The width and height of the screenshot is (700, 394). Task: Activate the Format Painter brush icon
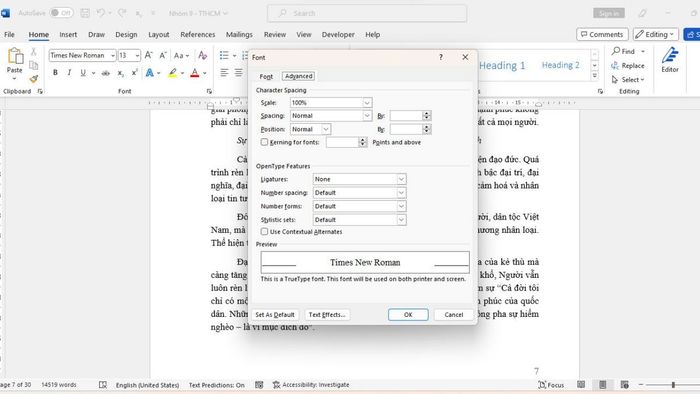pos(33,79)
